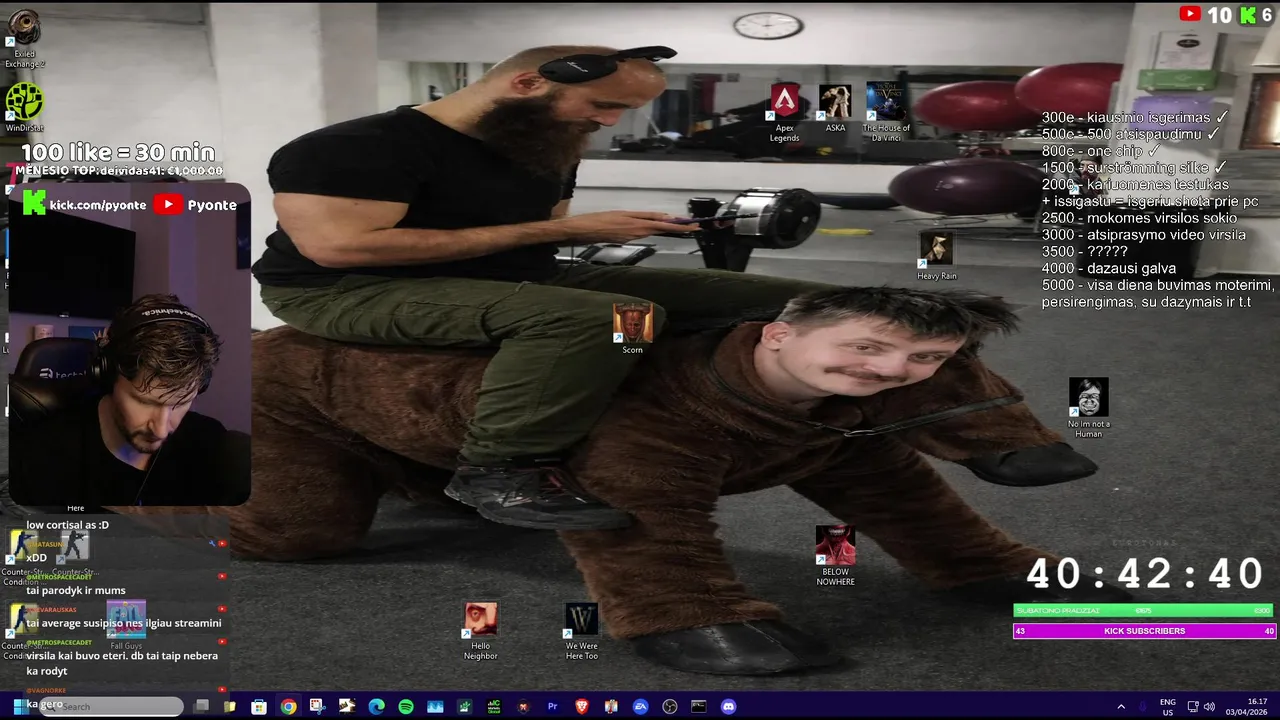
Task: Select the ASKA game icon
Action: click(x=835, y=108)
